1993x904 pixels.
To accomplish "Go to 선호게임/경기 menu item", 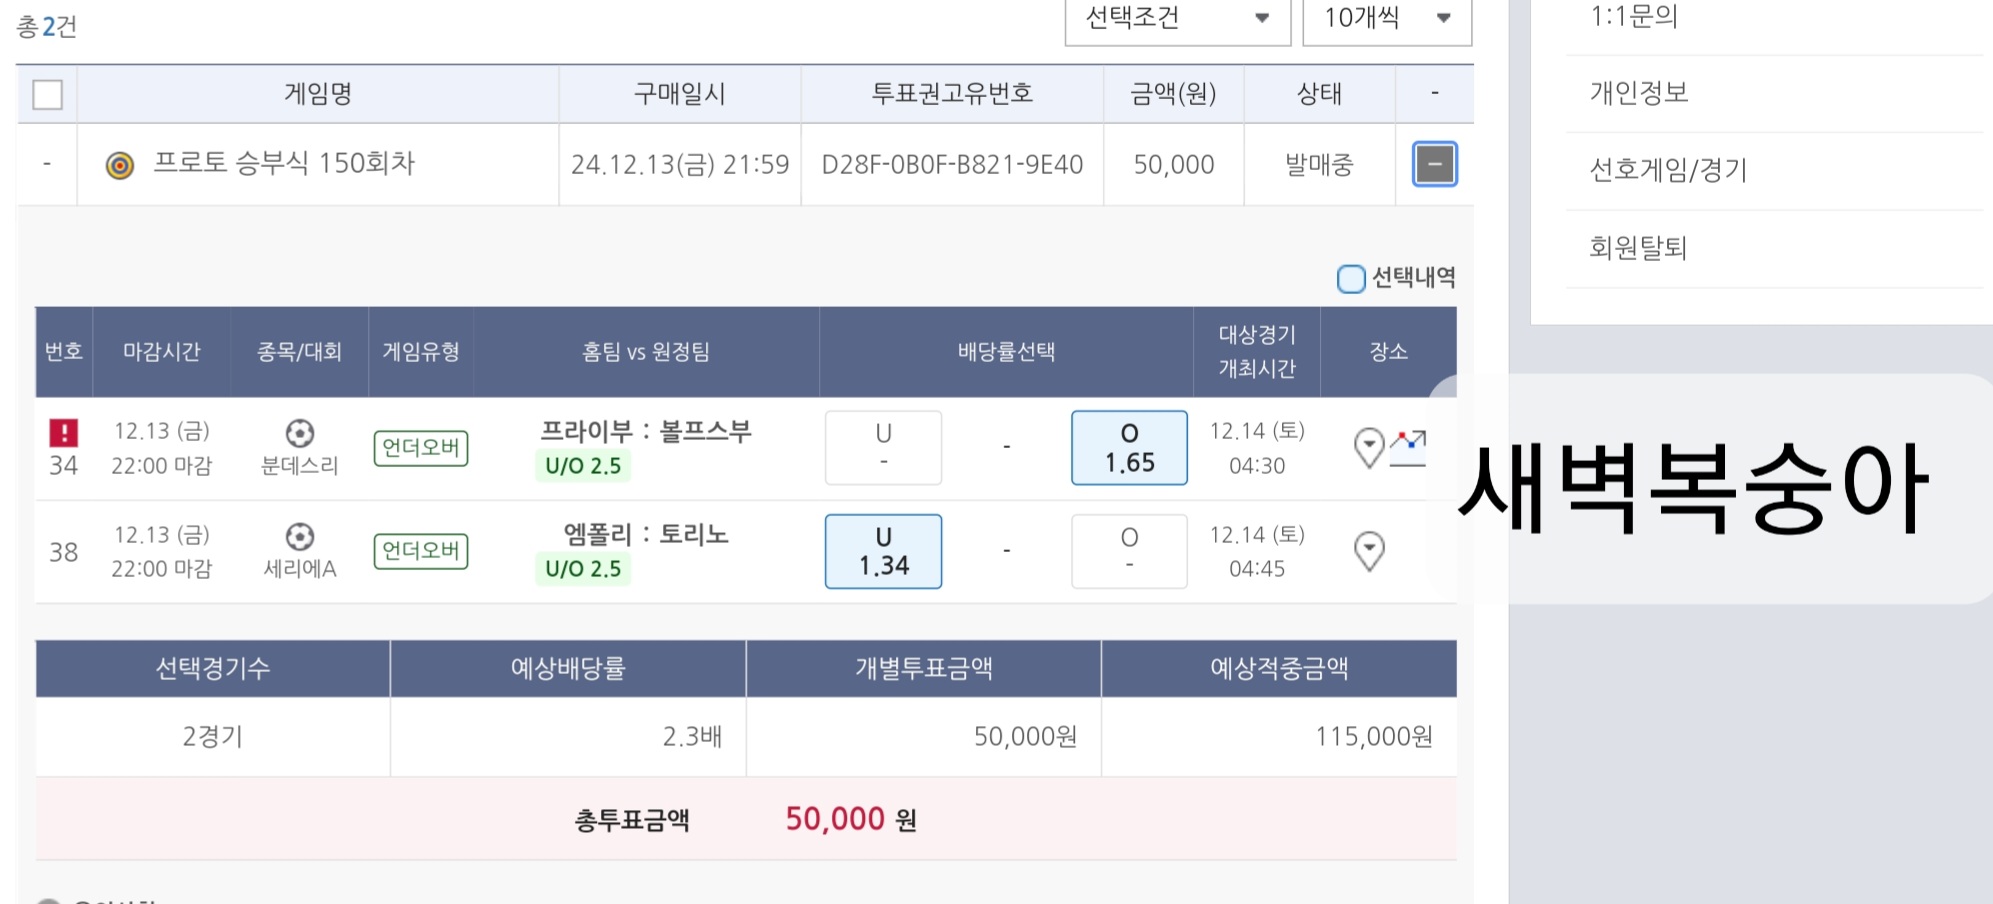I will click(1668, 170).
